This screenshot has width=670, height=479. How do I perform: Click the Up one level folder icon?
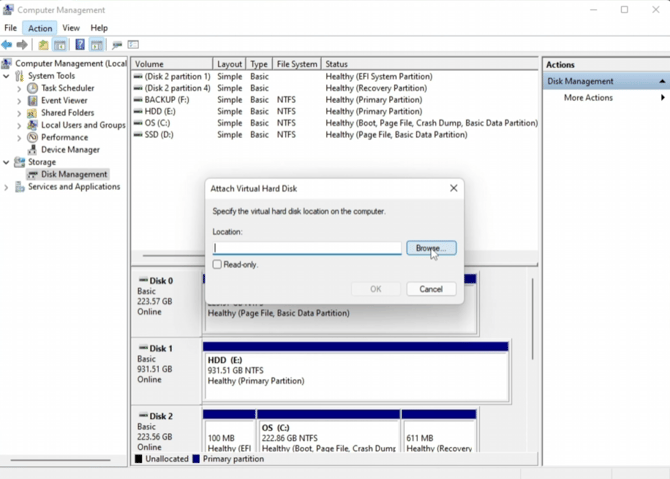pyautogui.click(x=43, y=45)
